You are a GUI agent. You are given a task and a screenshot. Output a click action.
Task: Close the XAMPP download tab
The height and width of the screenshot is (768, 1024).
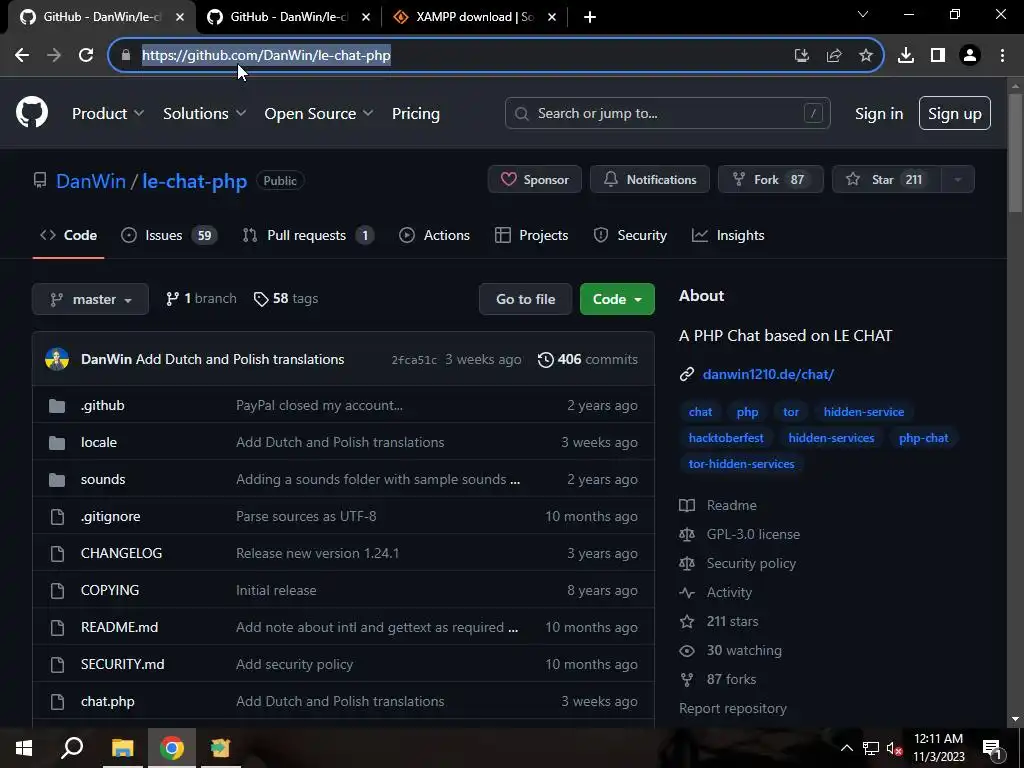click(x=552, y=17)
